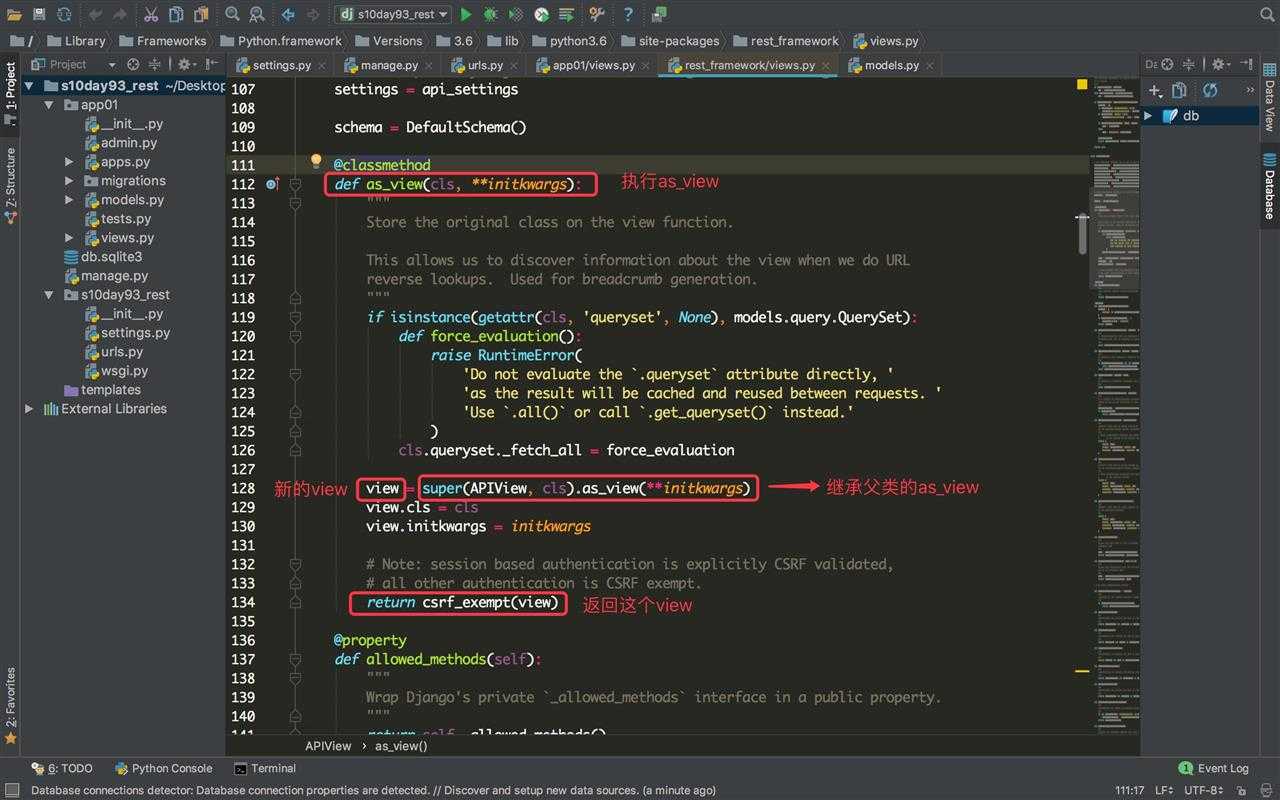Select settings.py under s10day93_rest folder
Screen dimensions: 1280x800
pyautogui.click(x=125, y=333)
